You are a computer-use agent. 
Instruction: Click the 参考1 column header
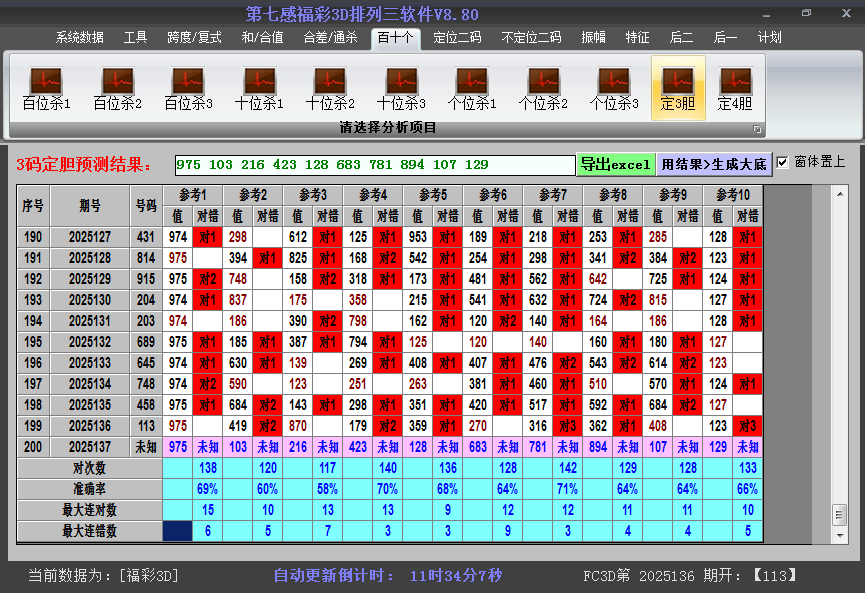(193, 195)
